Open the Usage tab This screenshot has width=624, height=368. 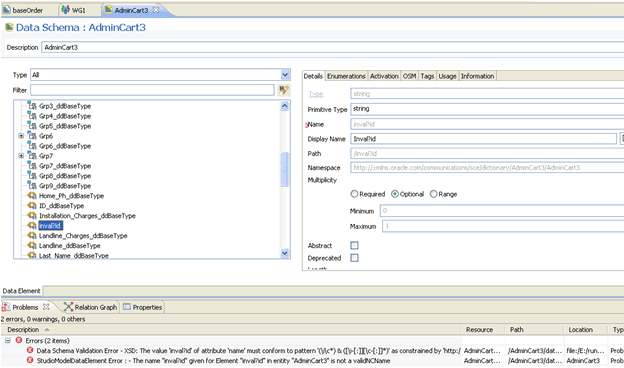coord(447,76)
